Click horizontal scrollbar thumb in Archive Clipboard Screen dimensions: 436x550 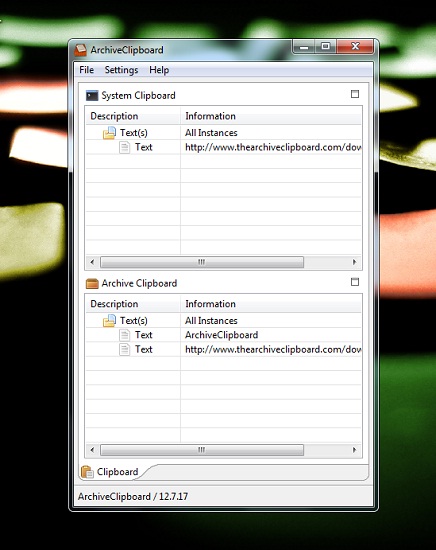[202, 450]
